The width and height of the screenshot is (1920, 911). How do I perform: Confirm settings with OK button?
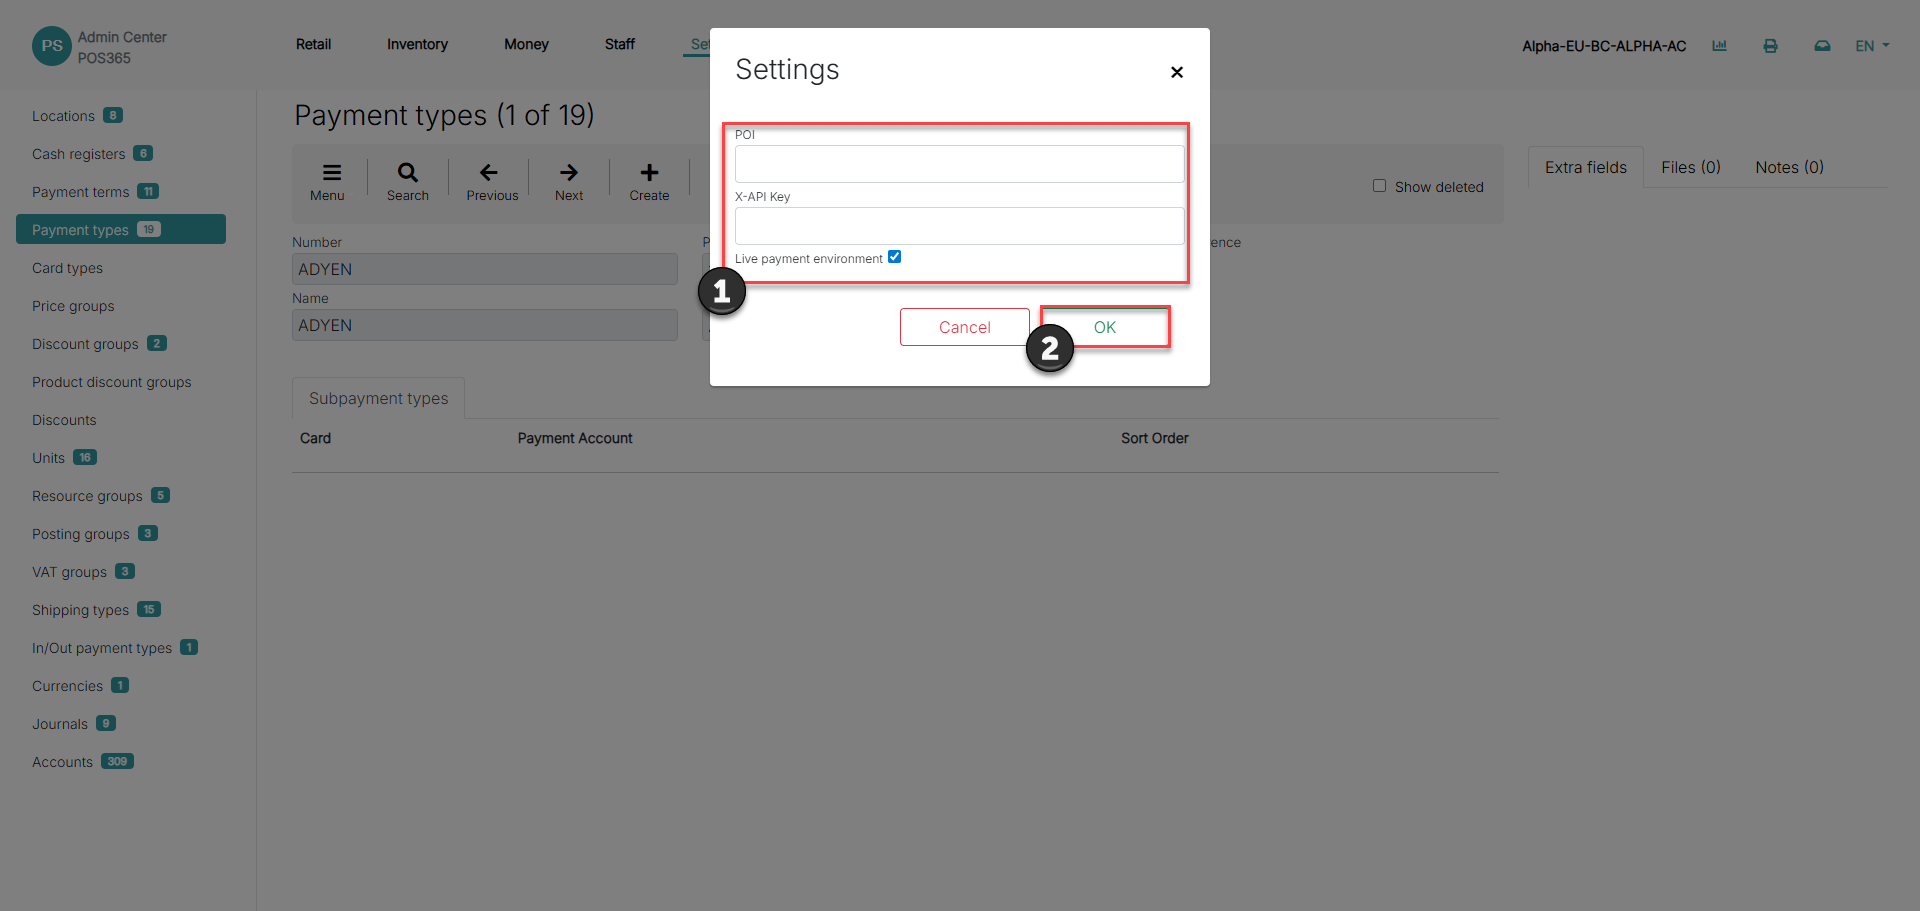(1105, 327)
